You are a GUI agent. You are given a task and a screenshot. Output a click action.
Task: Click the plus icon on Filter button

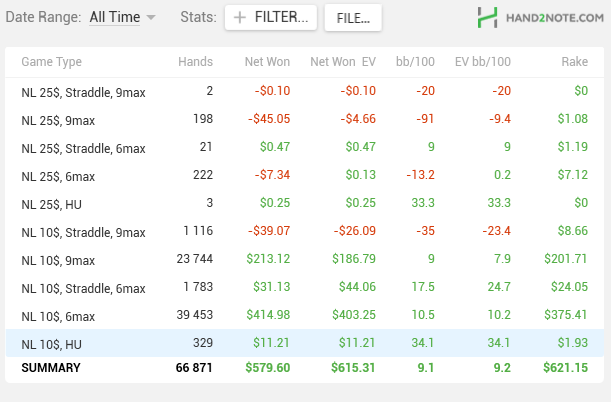tap(240, 17)
